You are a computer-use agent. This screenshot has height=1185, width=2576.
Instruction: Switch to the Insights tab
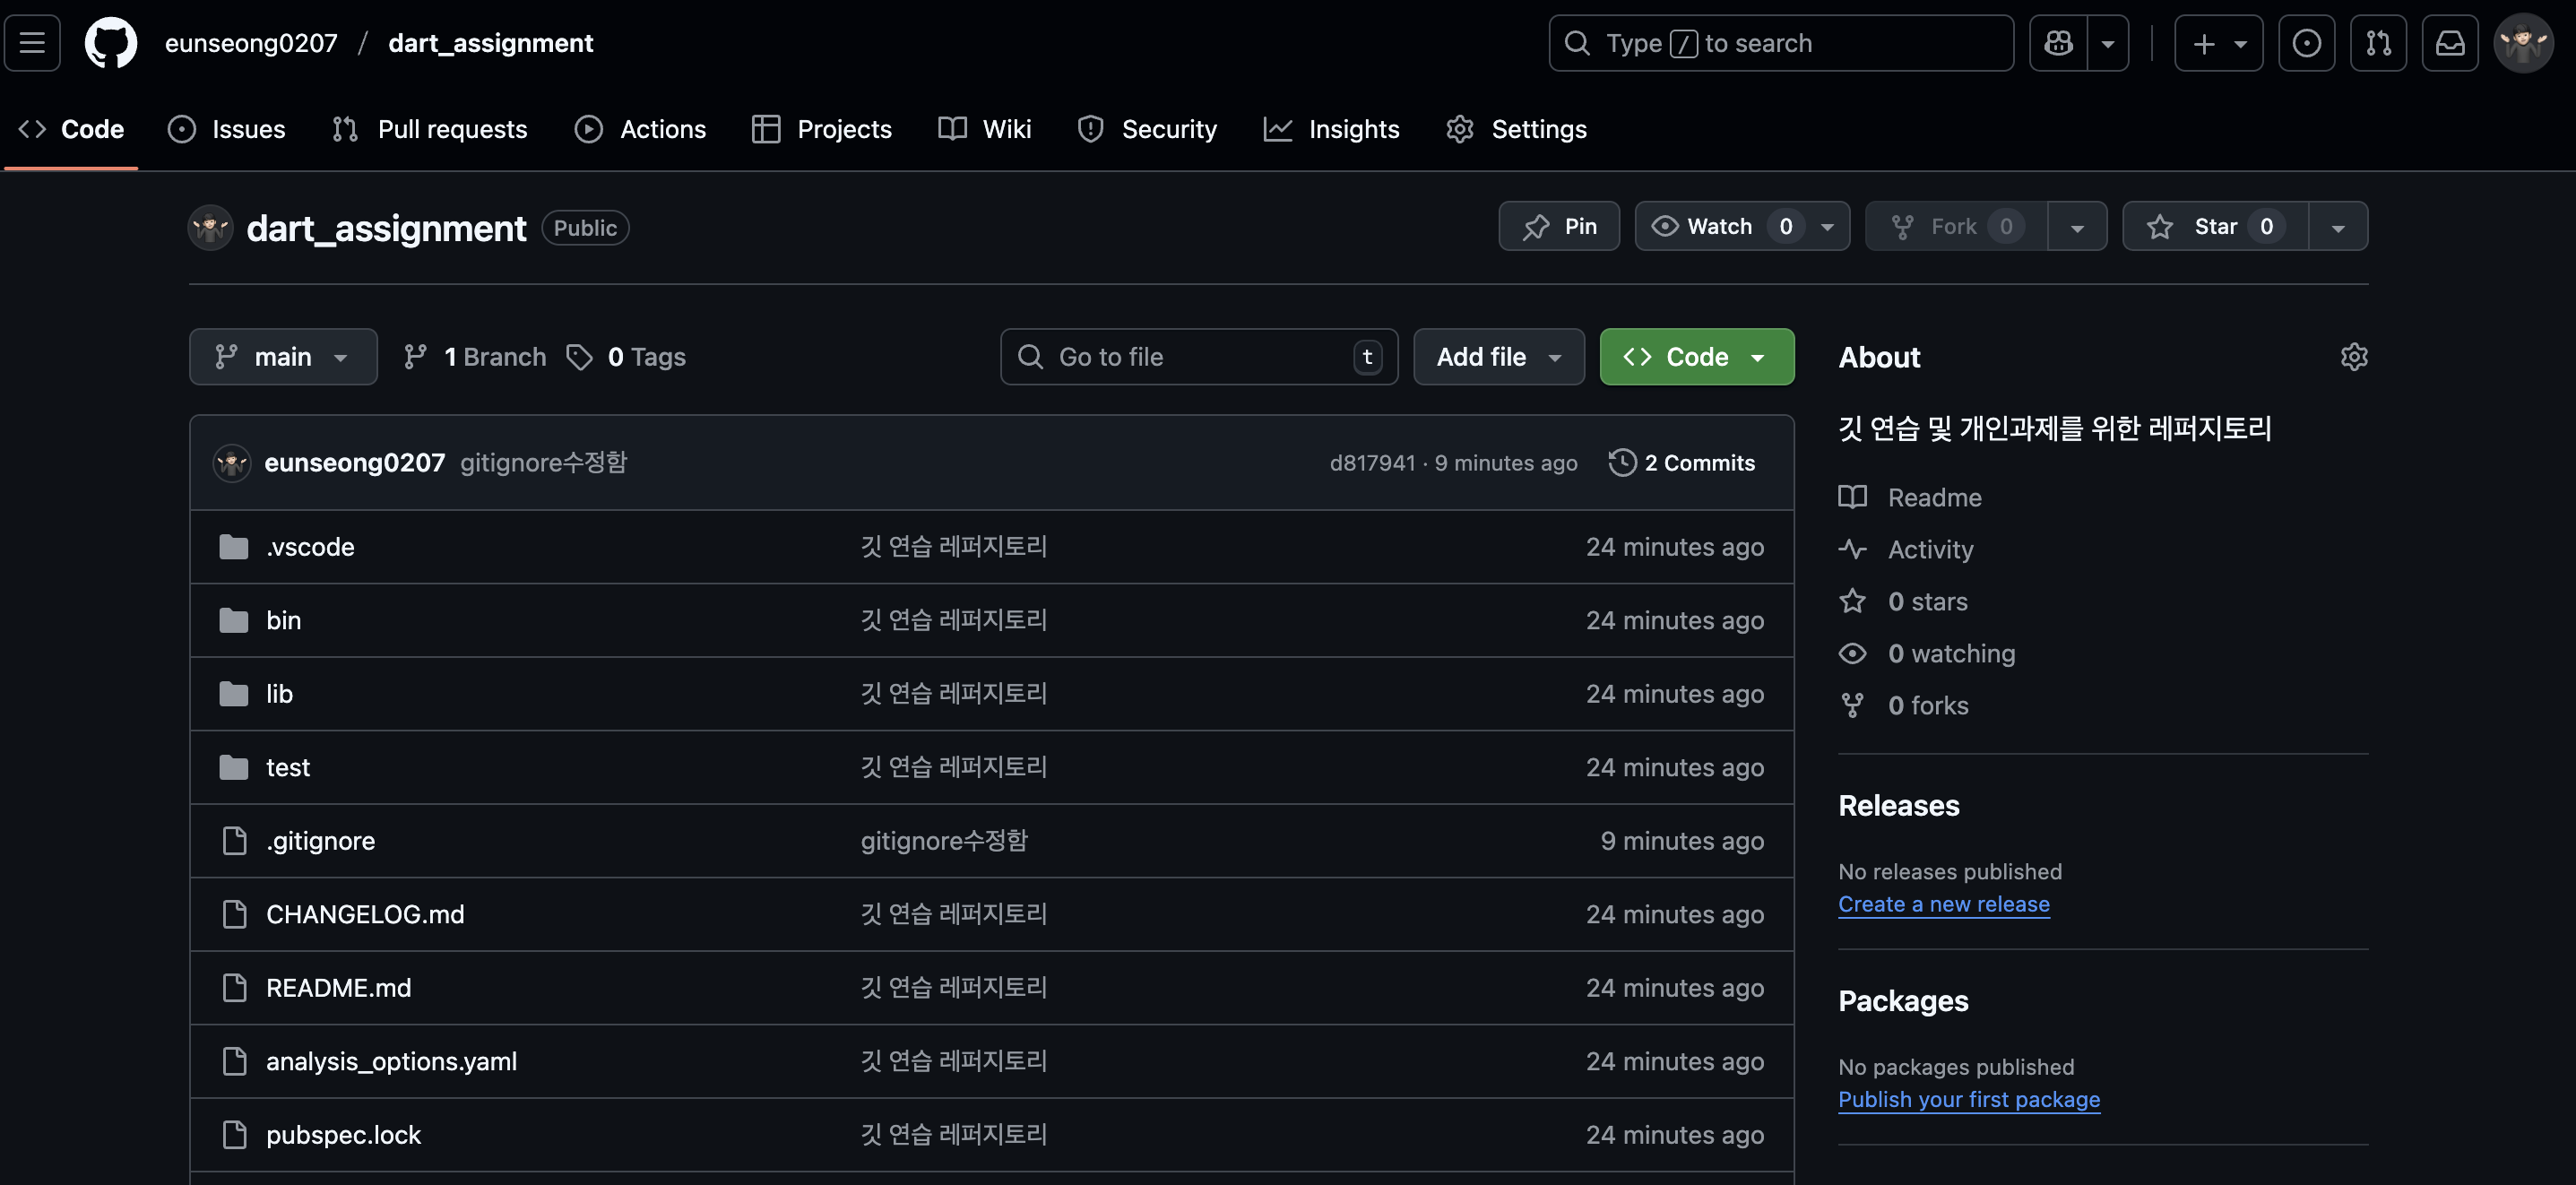point(1331,129)
